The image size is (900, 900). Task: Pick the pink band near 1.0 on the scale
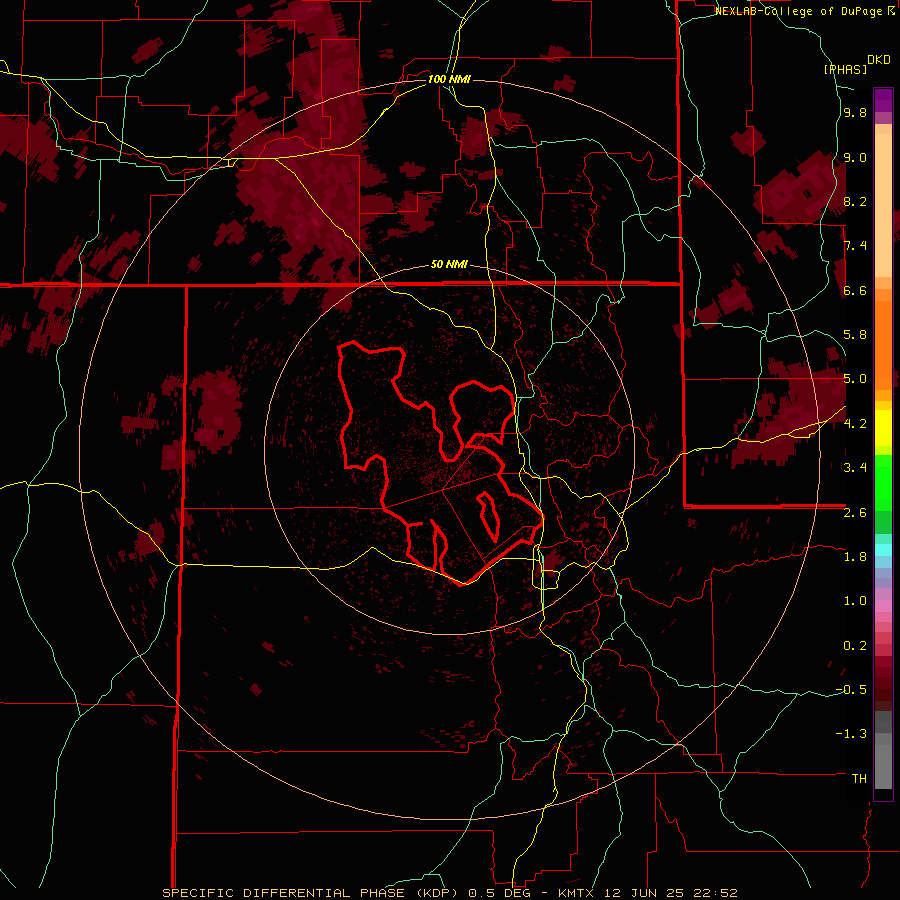pyautogui.click(x=883, y=606)
